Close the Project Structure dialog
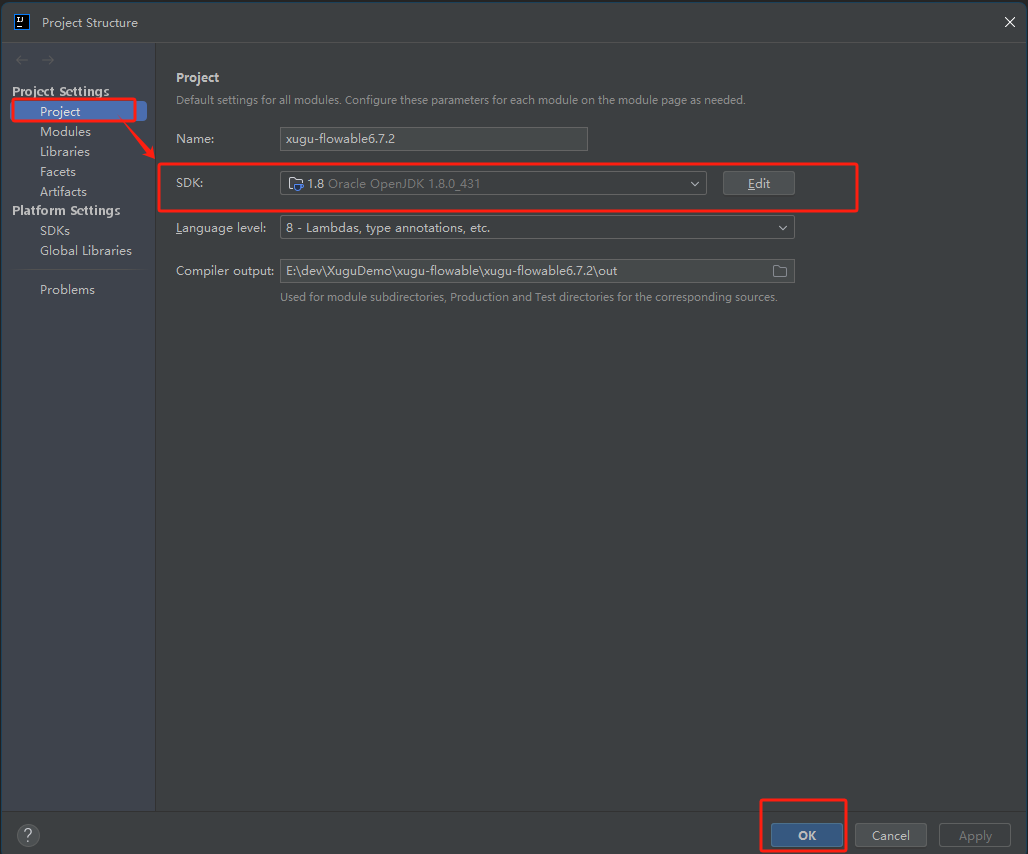 [1008, 22]
